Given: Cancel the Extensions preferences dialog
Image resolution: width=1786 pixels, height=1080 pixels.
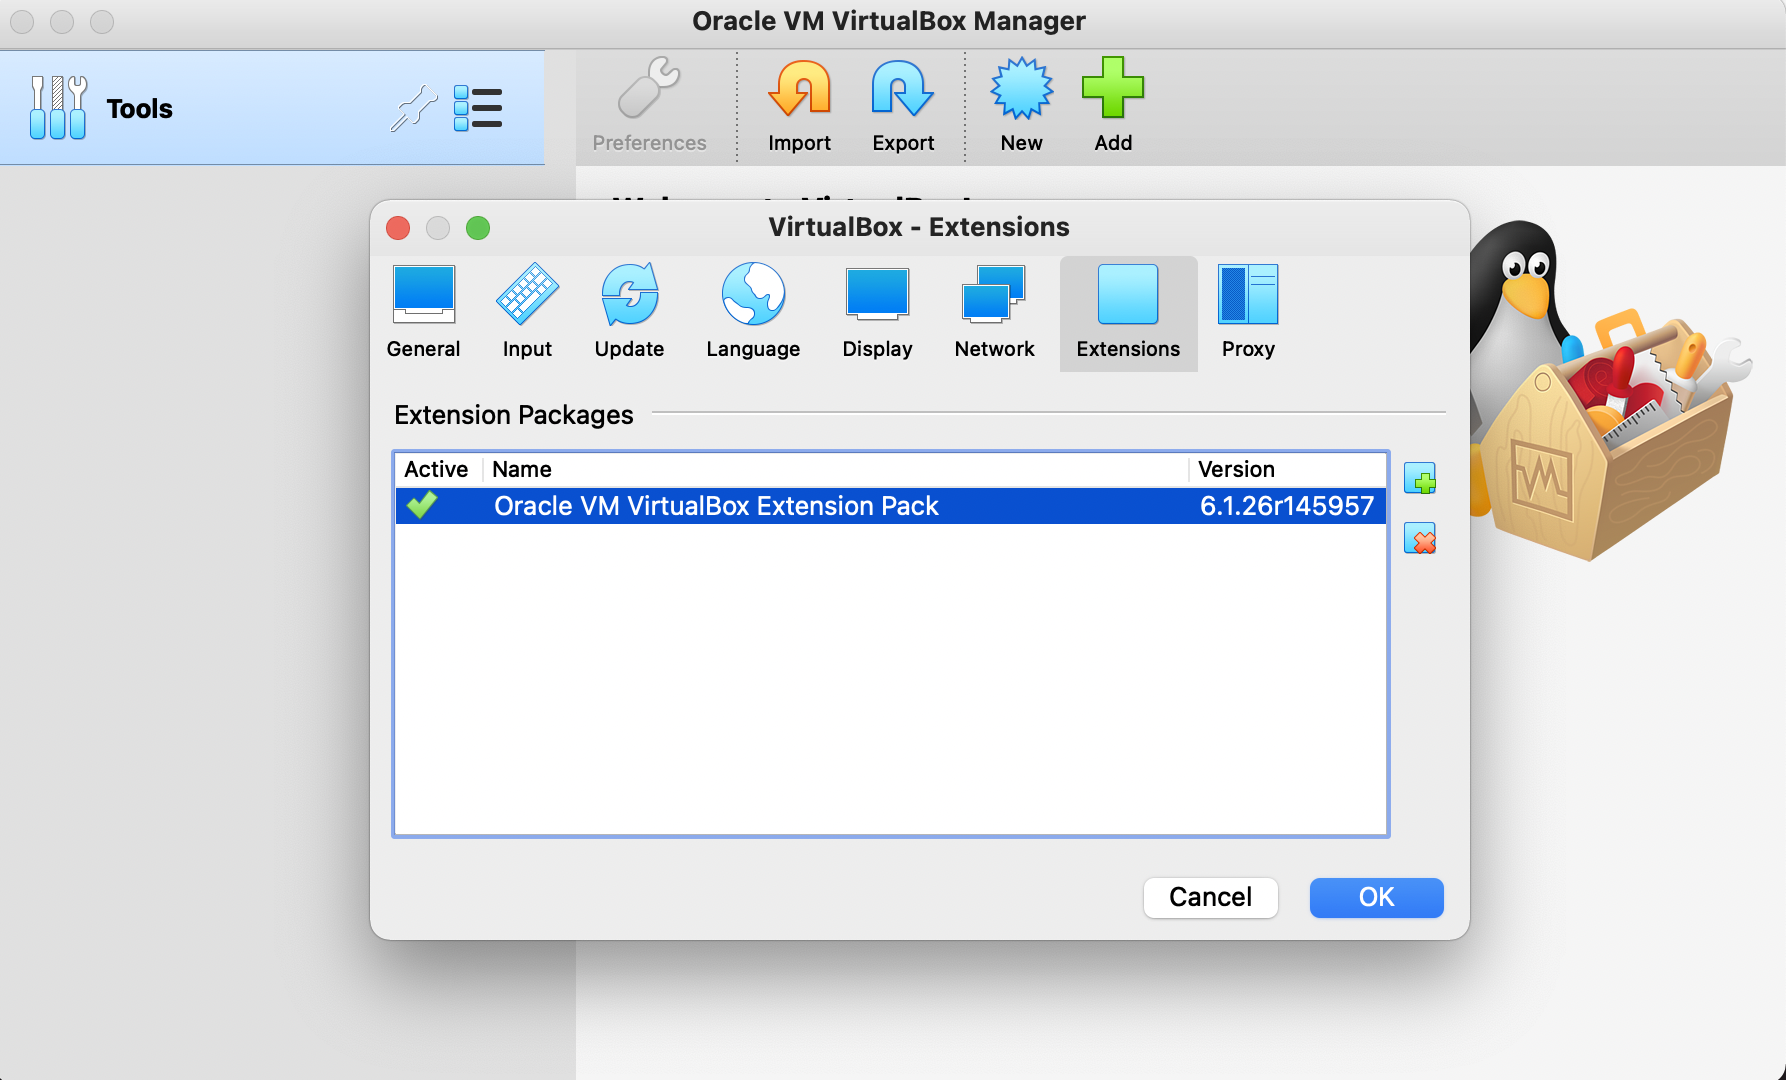Looking at the screenshot, I should coord(1211,897).
